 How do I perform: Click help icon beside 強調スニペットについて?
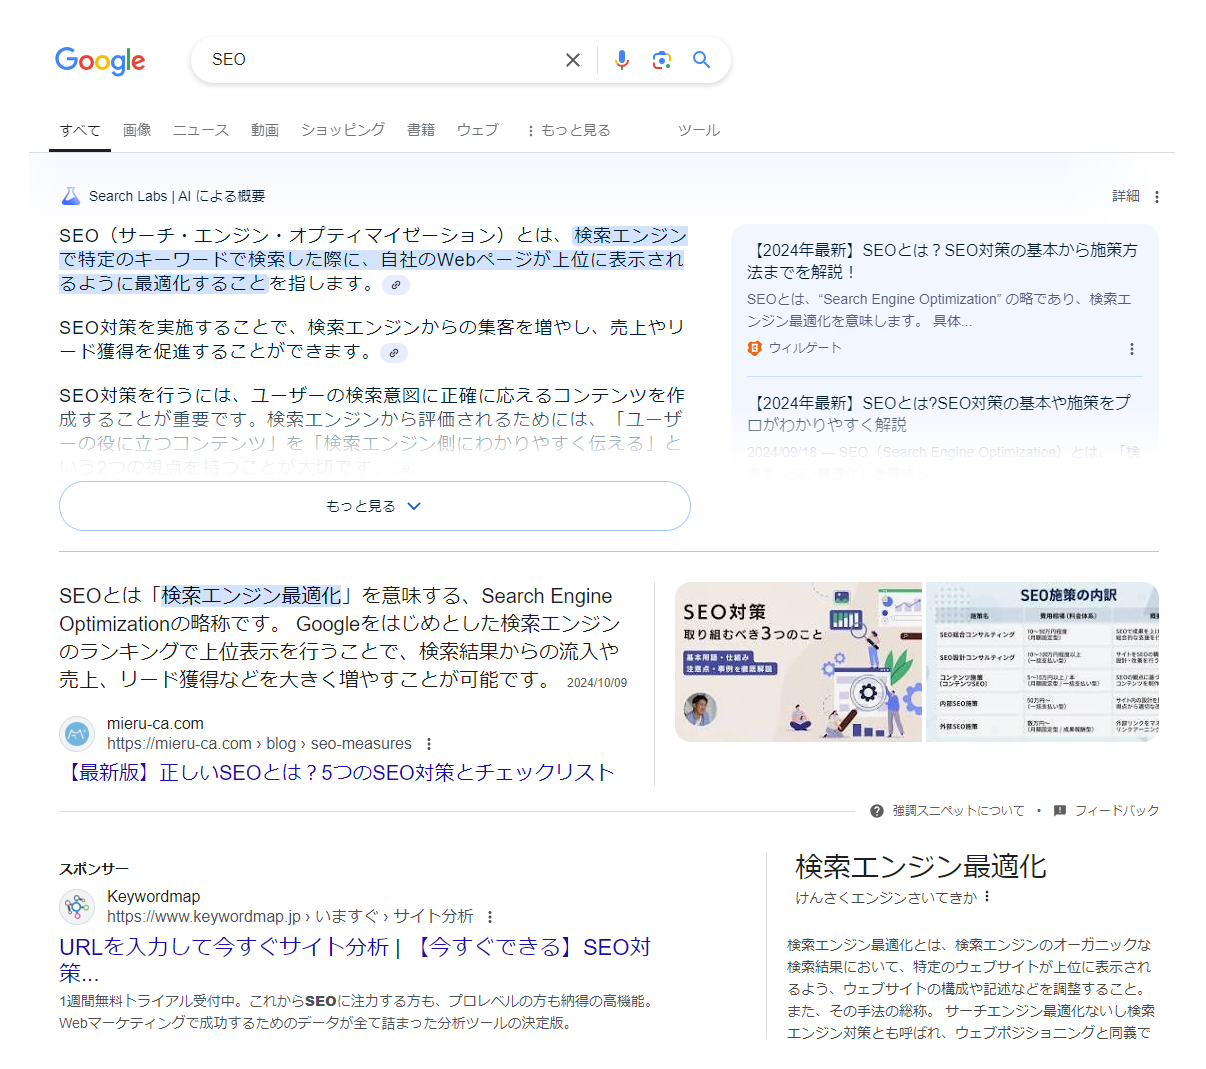pos(877,811)
